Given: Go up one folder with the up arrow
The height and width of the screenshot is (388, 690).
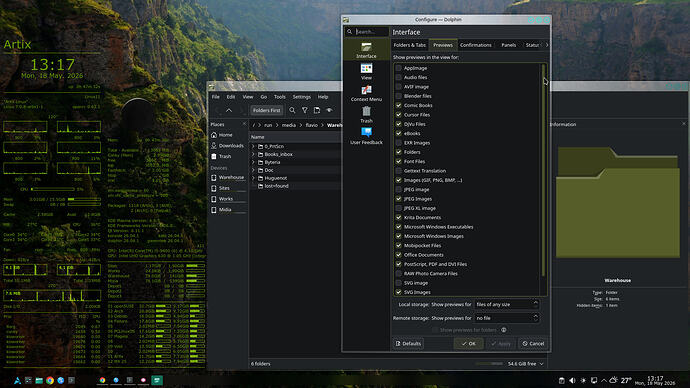Looking at the screenshot, I should point(229,110).
